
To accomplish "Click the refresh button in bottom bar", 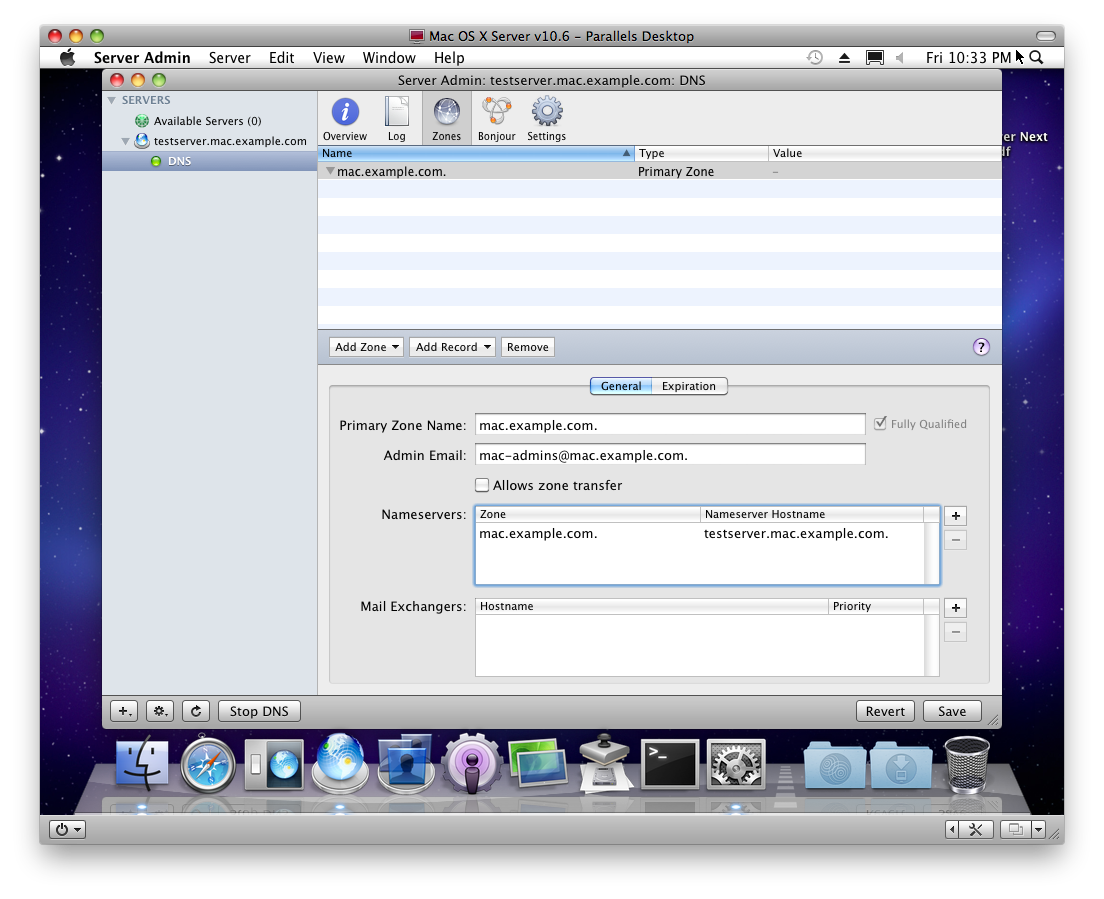I will click(196, 711).
